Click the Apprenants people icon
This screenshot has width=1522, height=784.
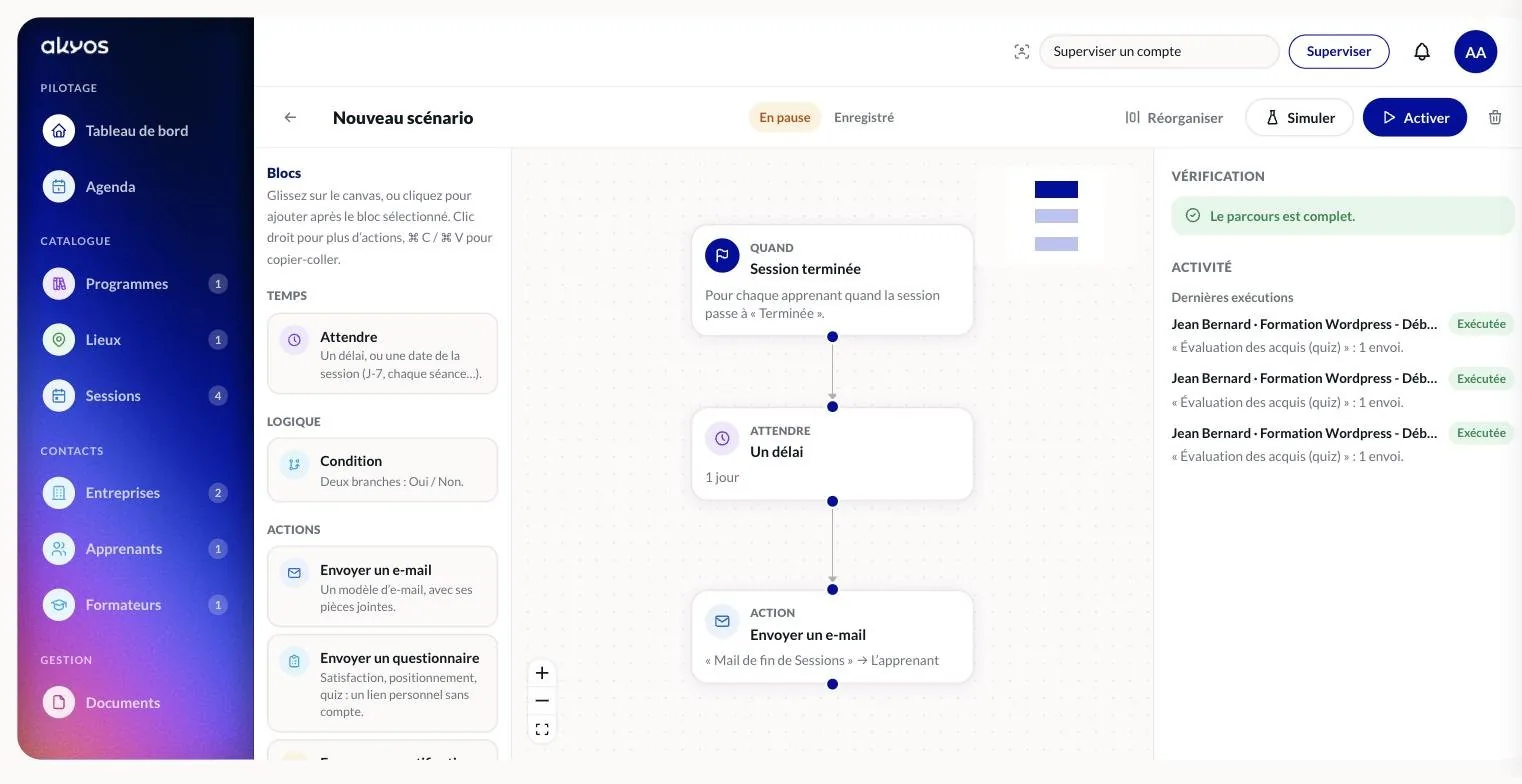(x=59, y=549)
